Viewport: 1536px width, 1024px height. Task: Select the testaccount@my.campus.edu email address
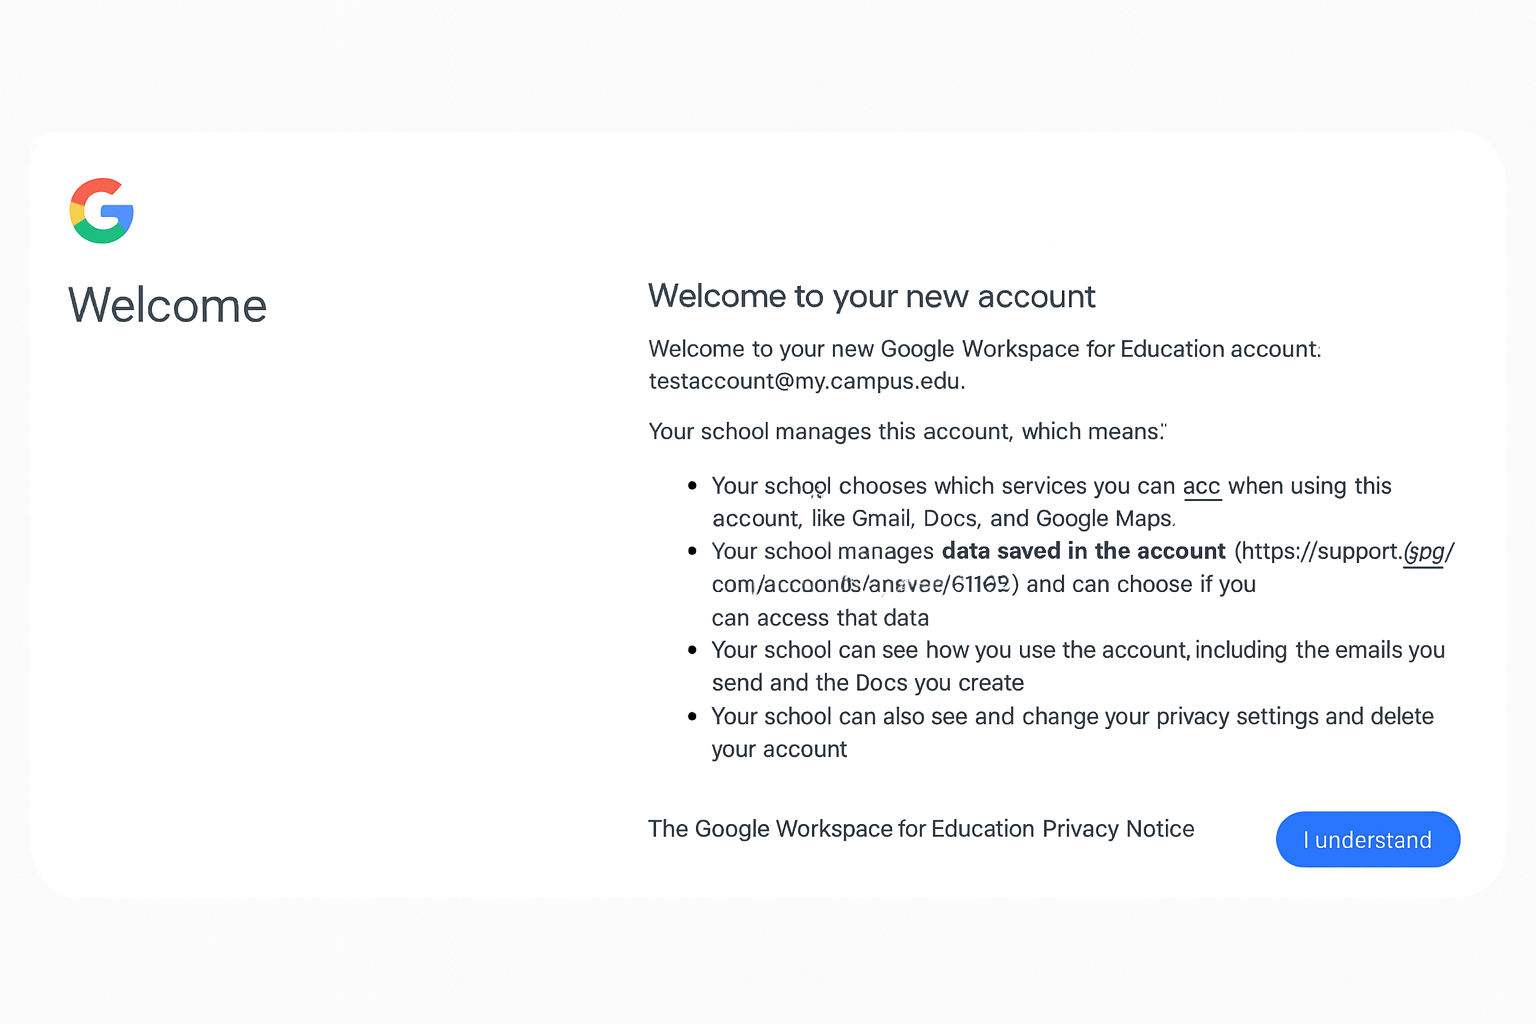click(805, 381)
